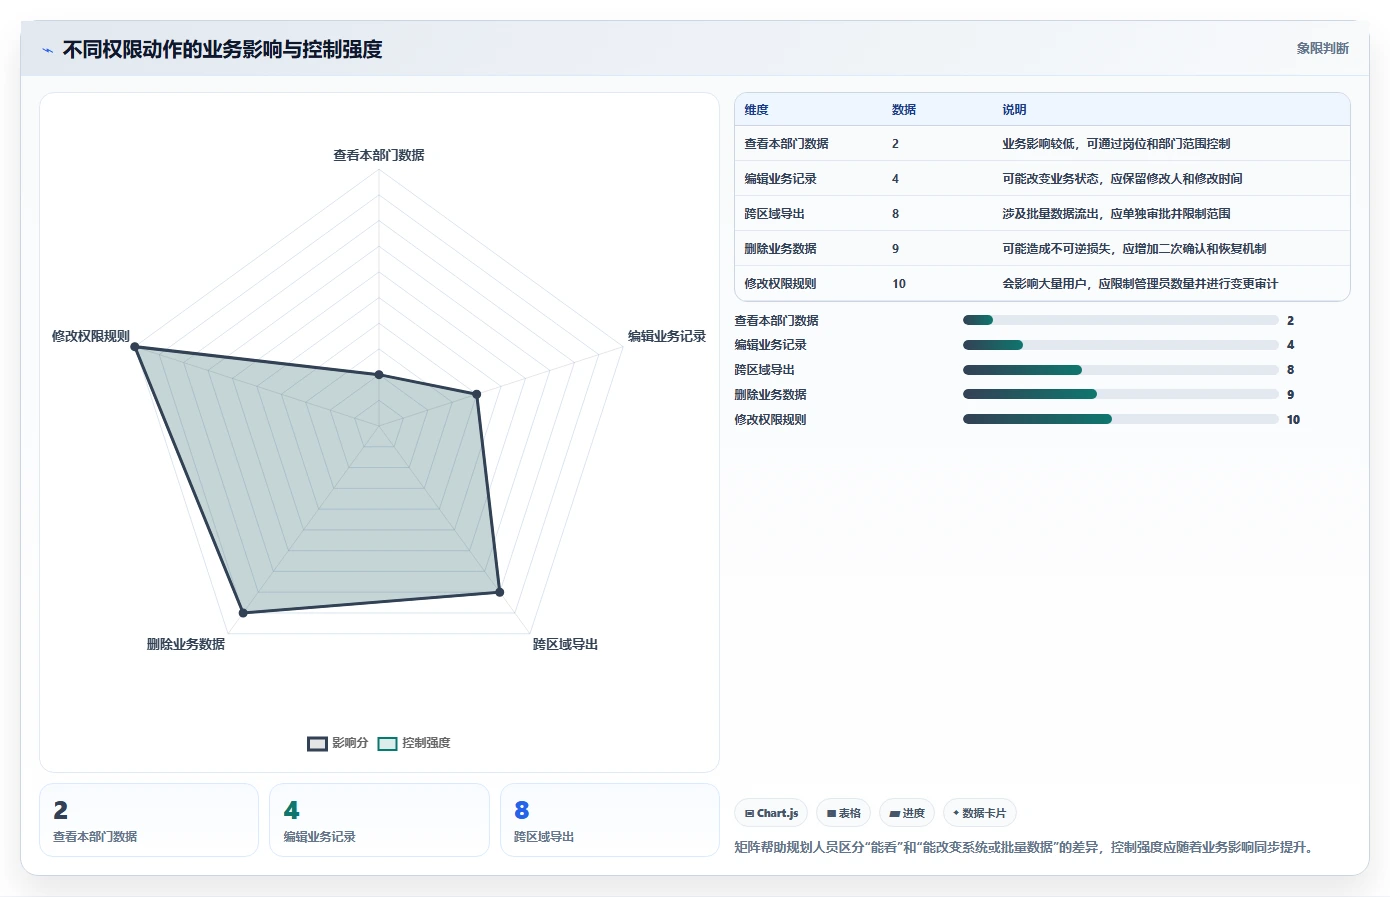Open the stat card showing 2 查看本部门数据
The width and height of the screenshot is (1390, 897).
(x=149, y=820)
